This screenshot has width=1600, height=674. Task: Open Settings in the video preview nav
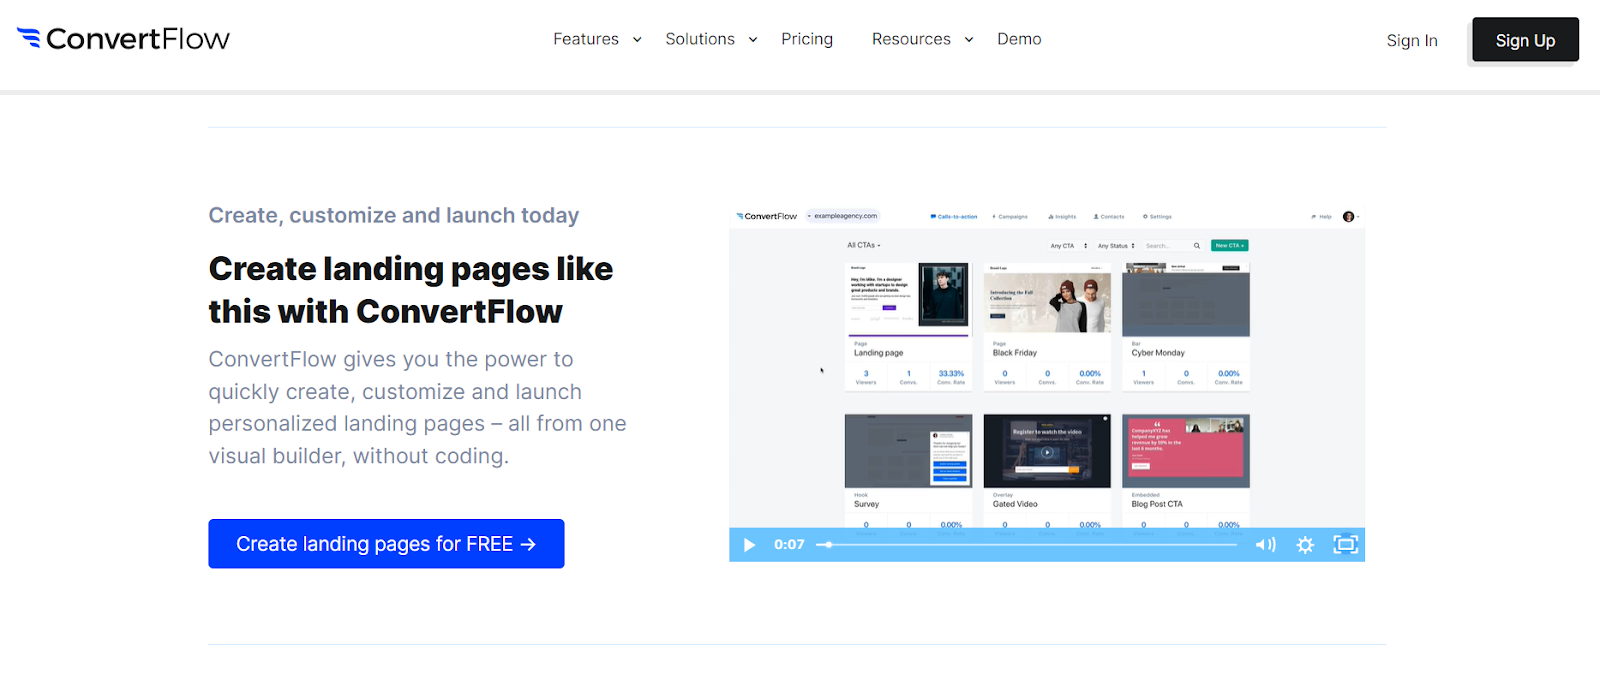tap(1157, 216)
